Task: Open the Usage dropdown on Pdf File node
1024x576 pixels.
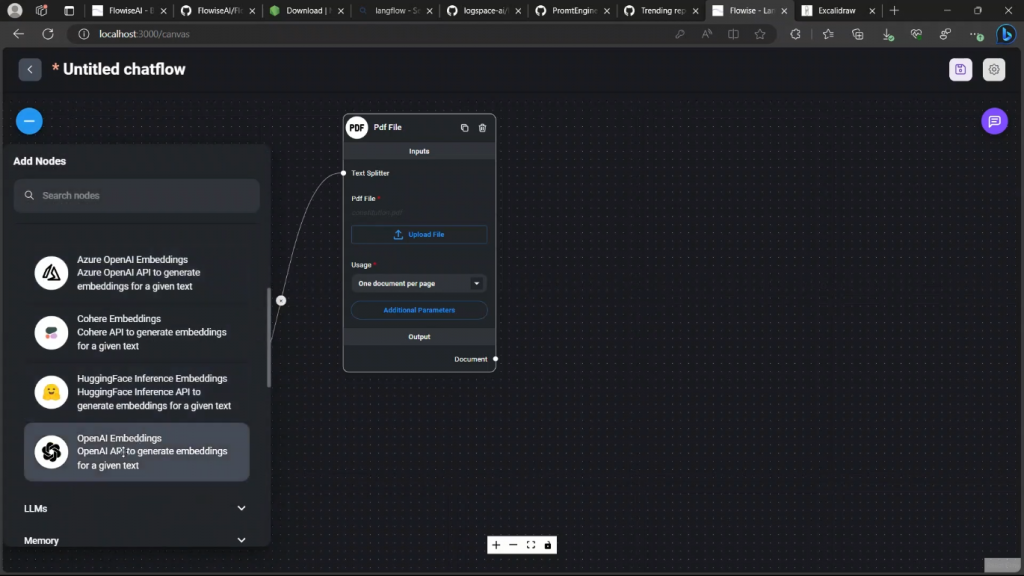Action: [x=419, y=283]
